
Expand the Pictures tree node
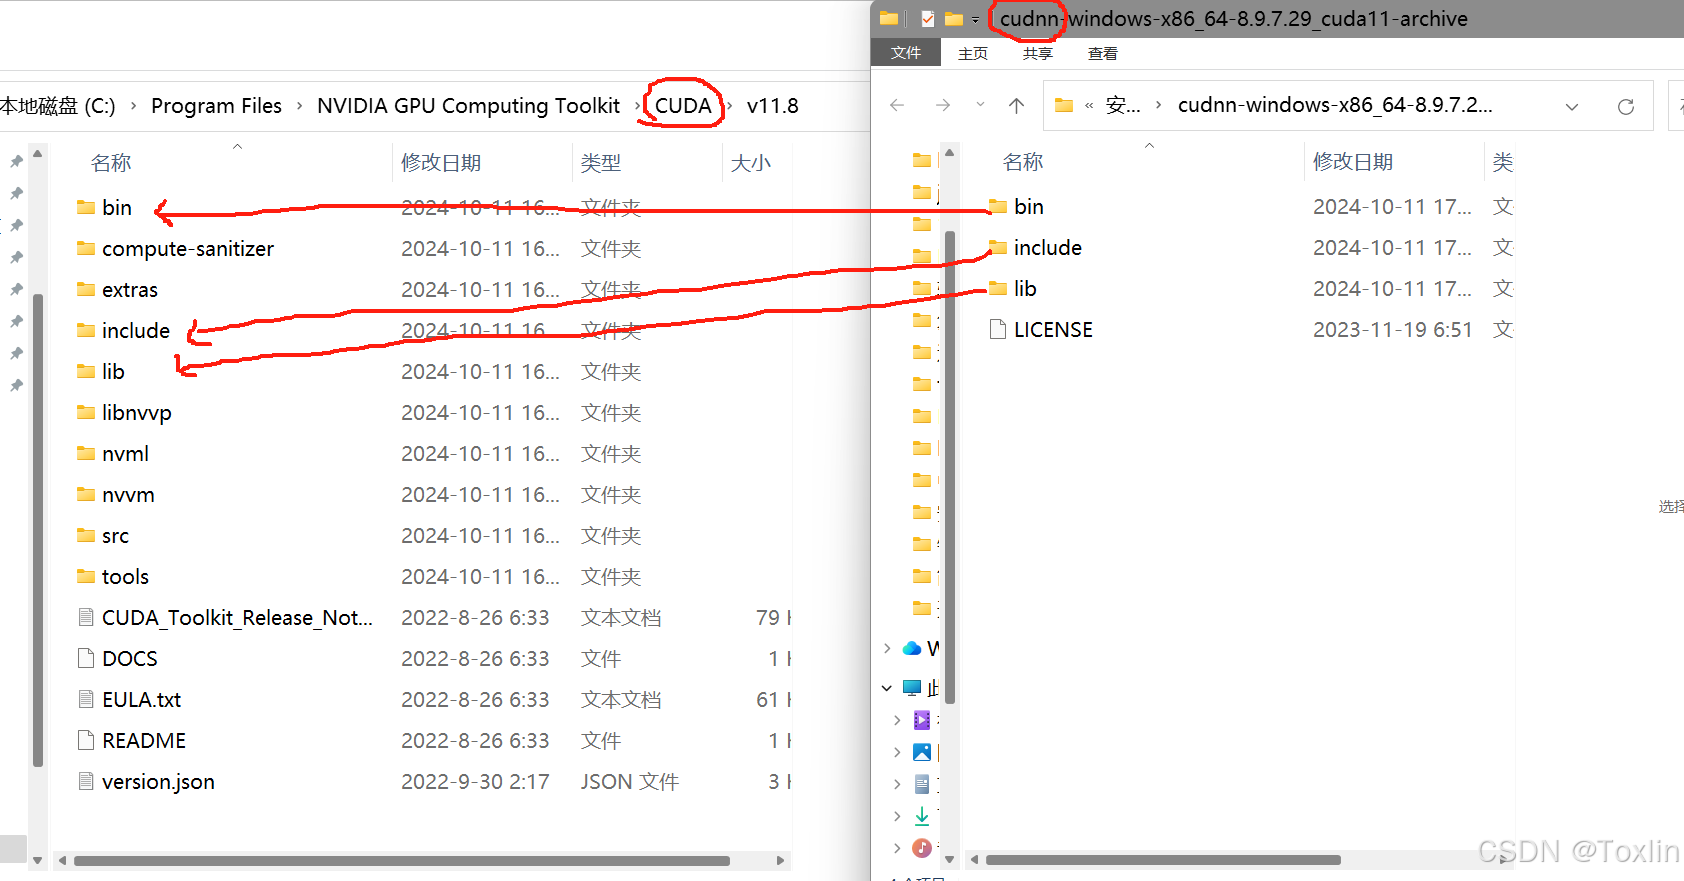[x=897, y=752]
